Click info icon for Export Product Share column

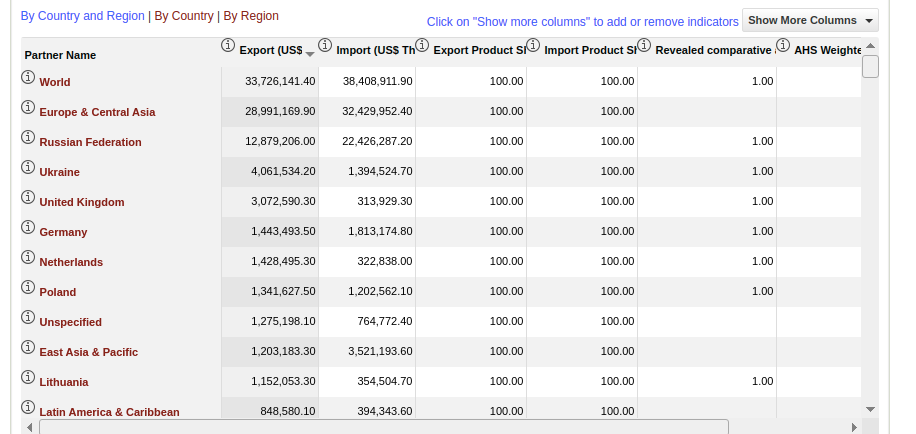[x=422, y=45]
